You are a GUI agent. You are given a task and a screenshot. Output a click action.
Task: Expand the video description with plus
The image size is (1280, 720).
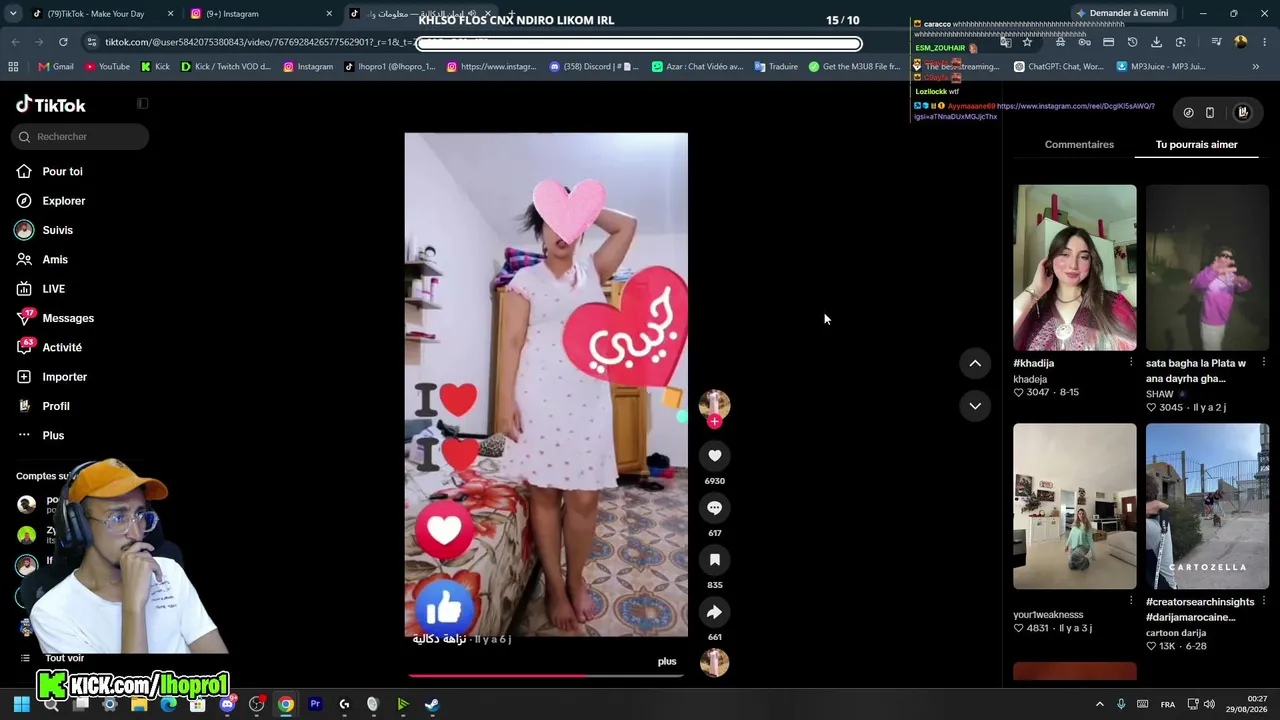(x=667, y=661)
